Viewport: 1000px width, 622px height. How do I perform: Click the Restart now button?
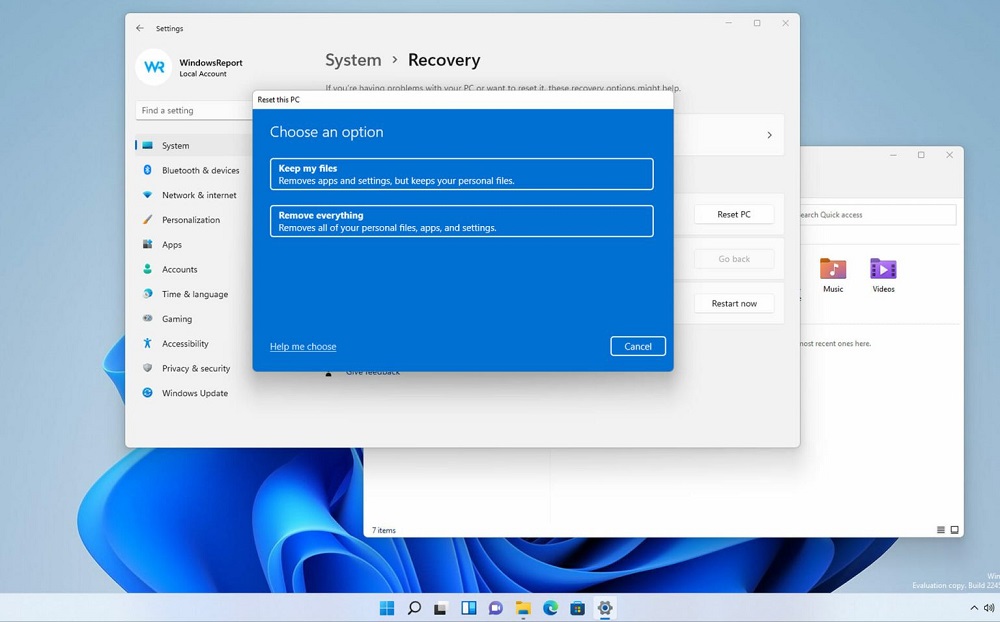(x=734, y=304)
